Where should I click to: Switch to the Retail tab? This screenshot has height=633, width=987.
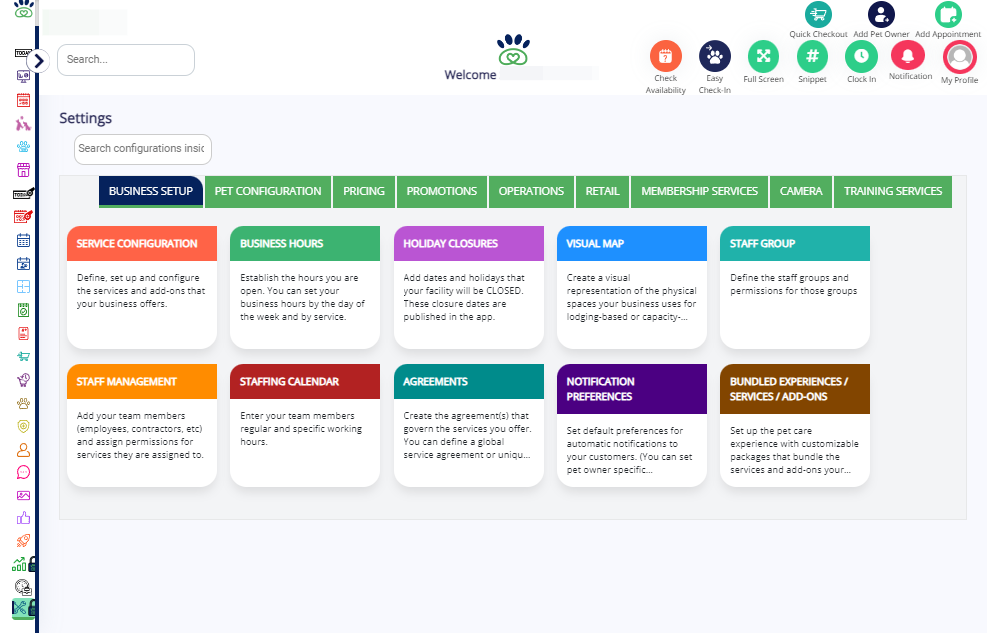602,191
